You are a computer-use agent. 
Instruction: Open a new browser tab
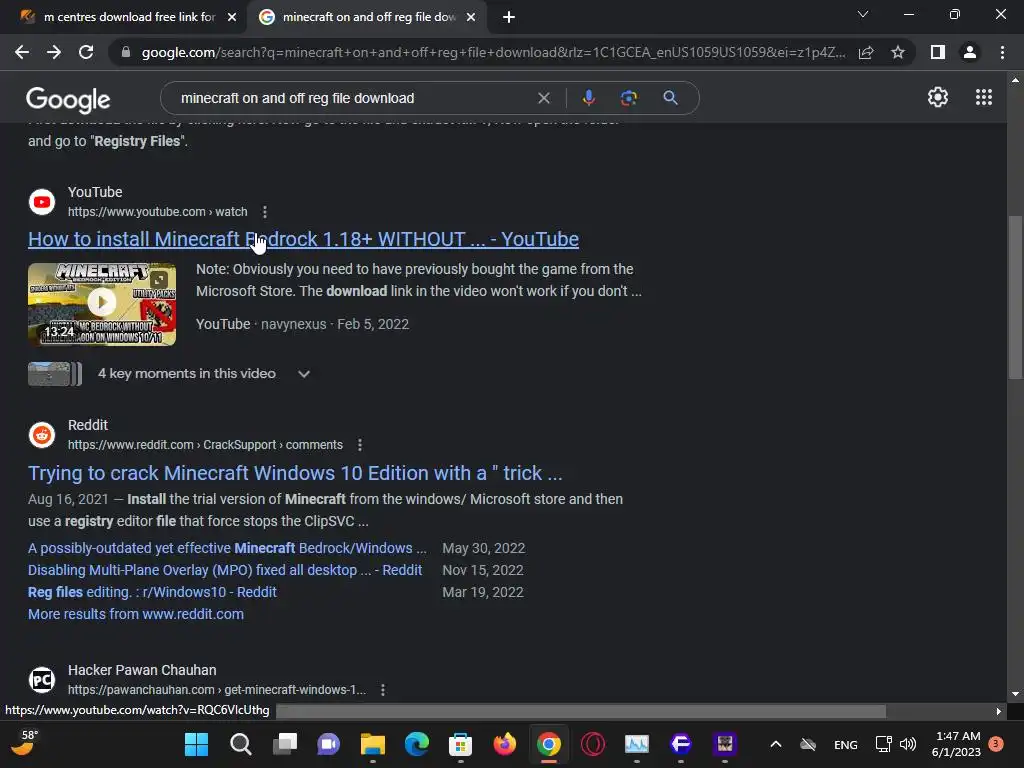(509, 18)
